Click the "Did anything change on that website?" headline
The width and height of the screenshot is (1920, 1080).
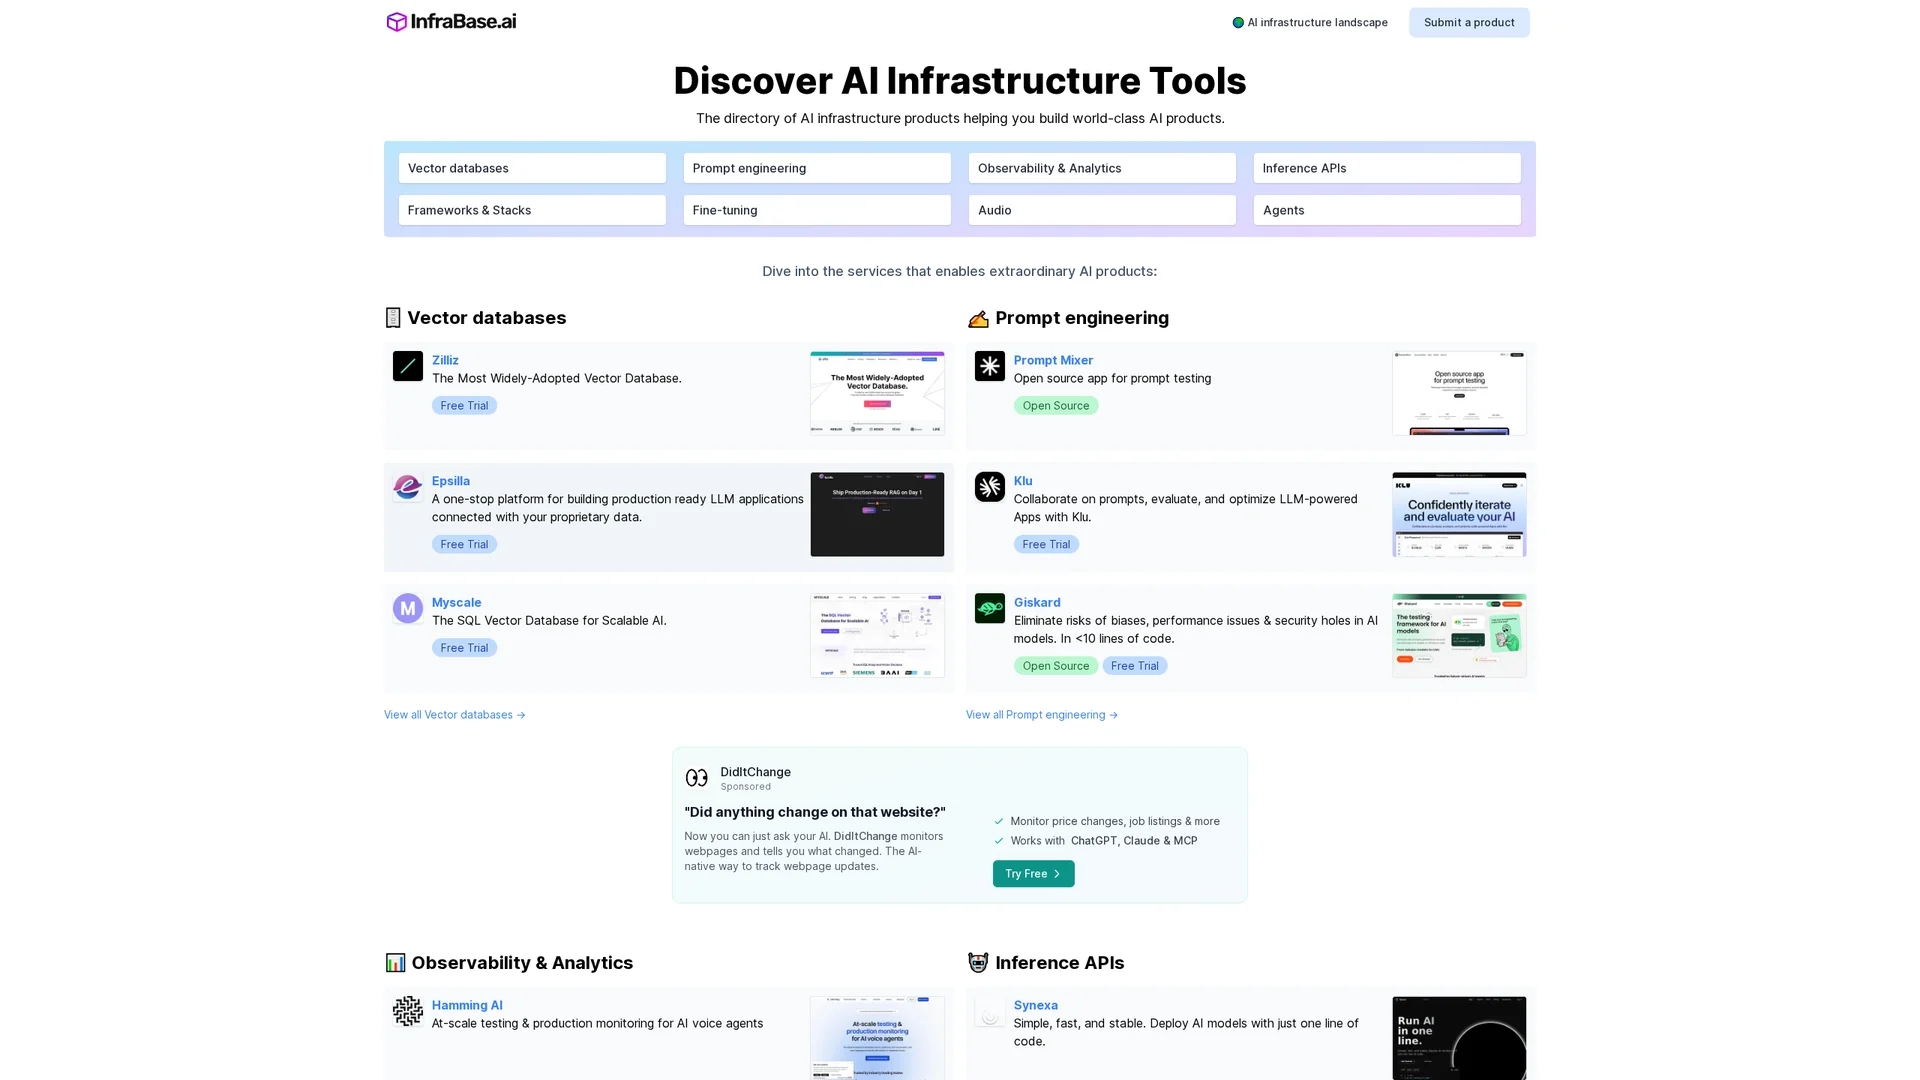click(x=815, y=812)
